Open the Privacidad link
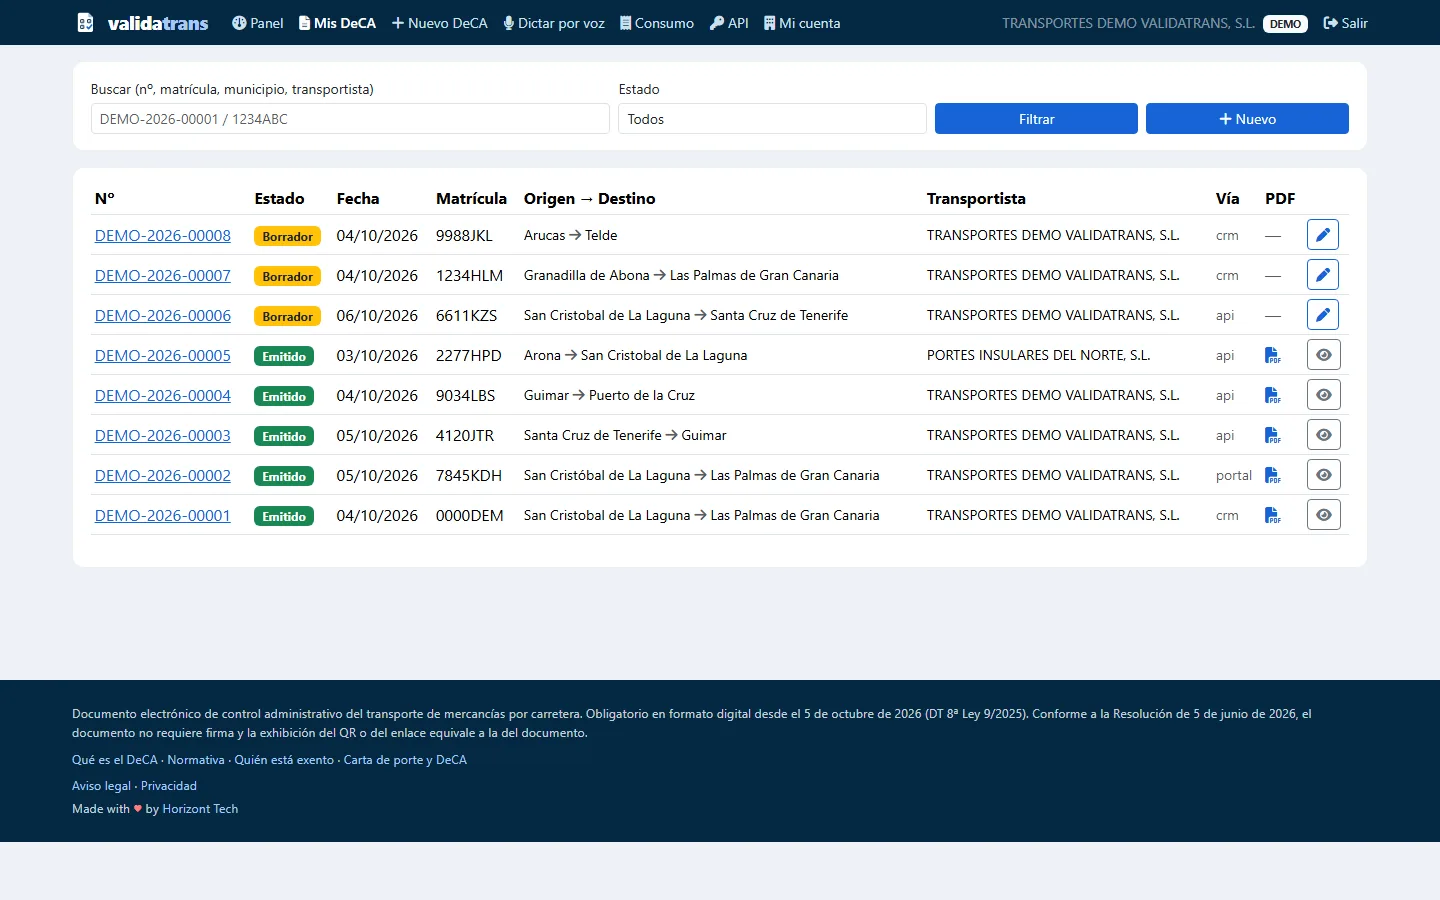Viewport: 1440px width, 900px height. [x=169, y=786]
